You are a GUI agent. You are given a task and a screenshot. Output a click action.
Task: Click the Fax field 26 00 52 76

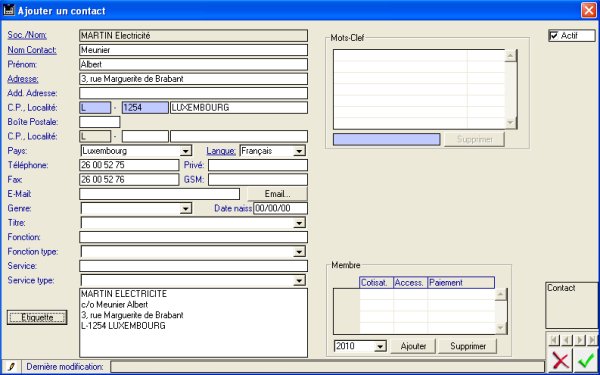(129, 179)
